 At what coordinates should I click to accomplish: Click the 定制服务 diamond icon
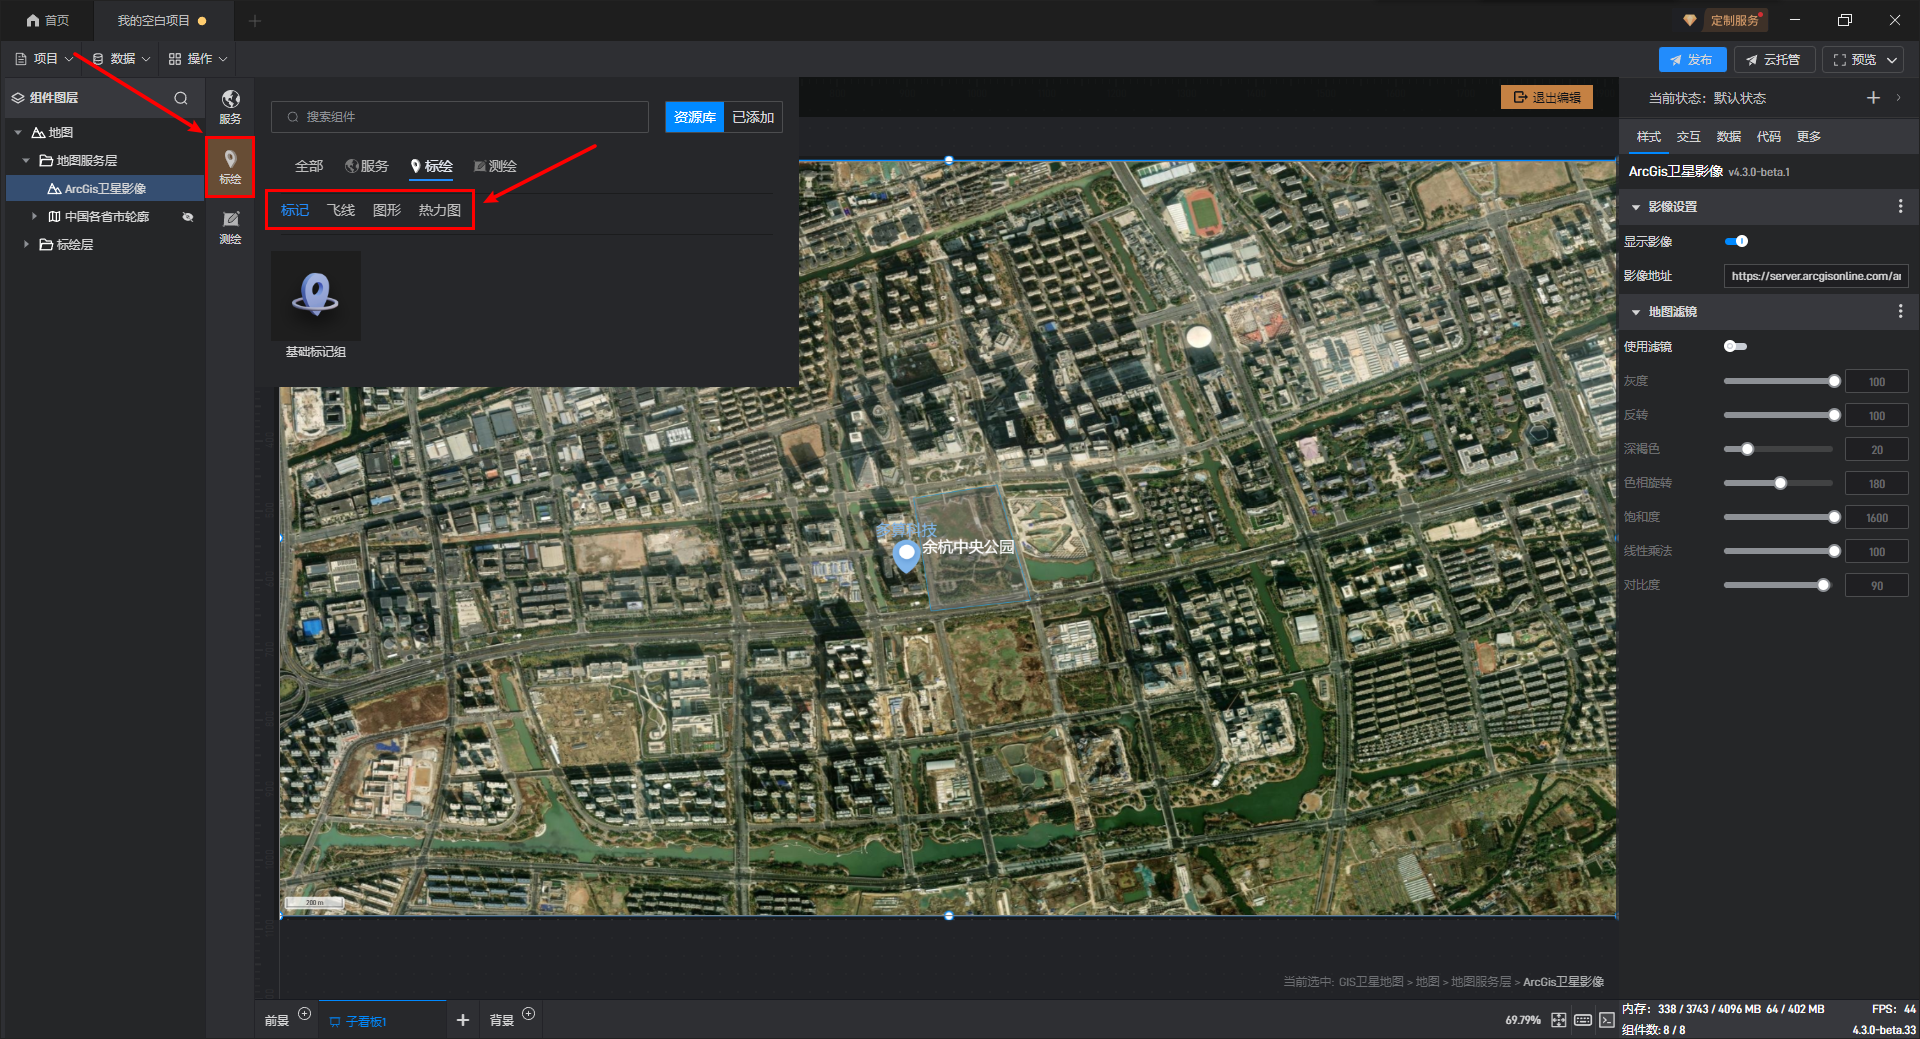pos(1690,20)
